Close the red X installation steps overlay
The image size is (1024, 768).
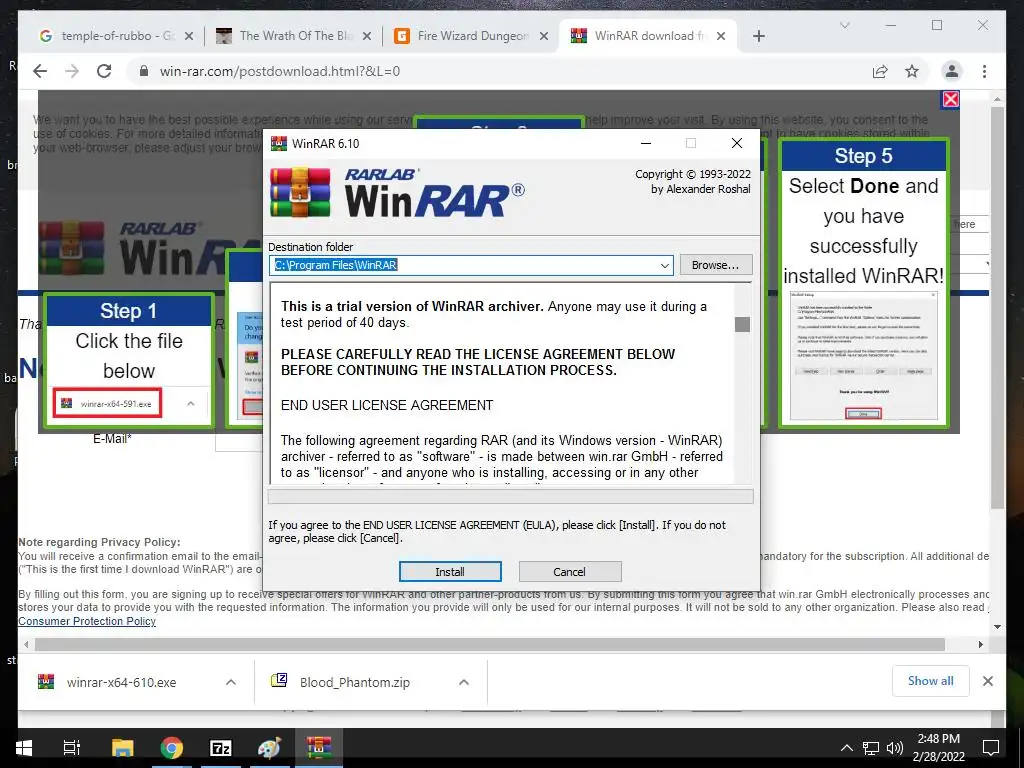click(x=951, y=99)
